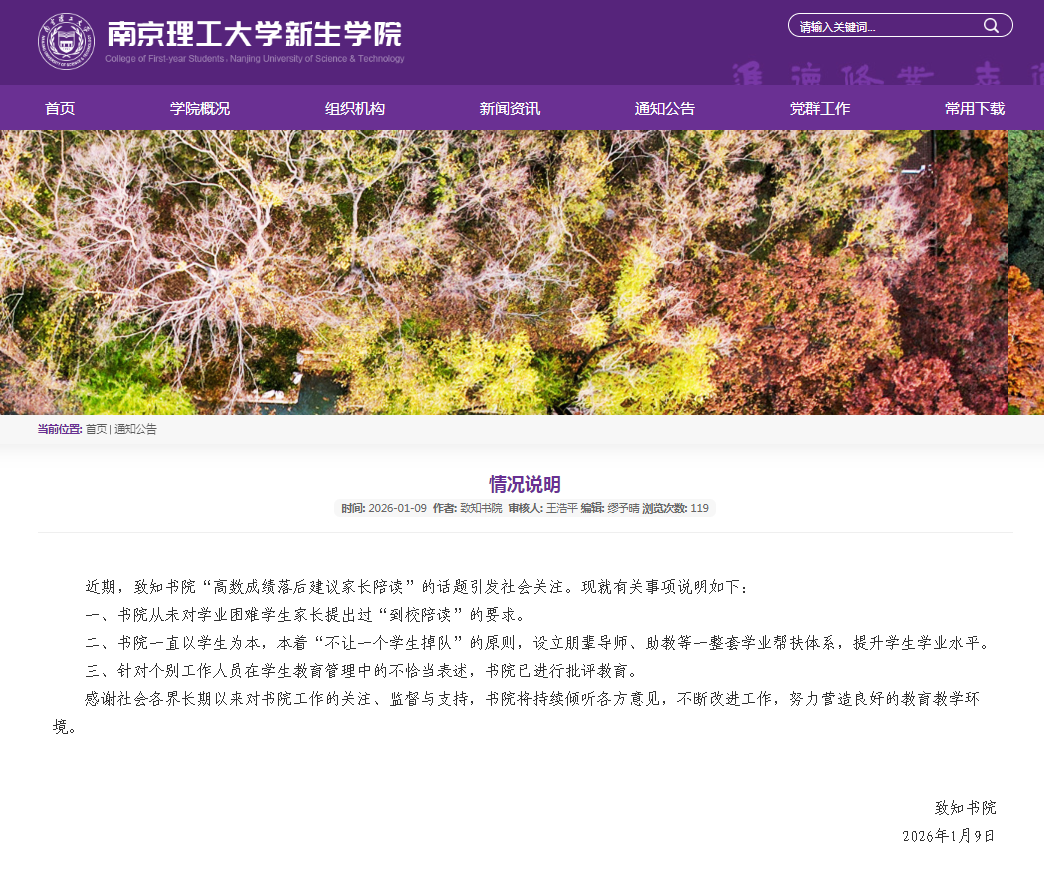The width and height of the screenshot is (1044, 876).
Task: Open the 新闻资讯 navigation menu
Action: pos(510,107)
